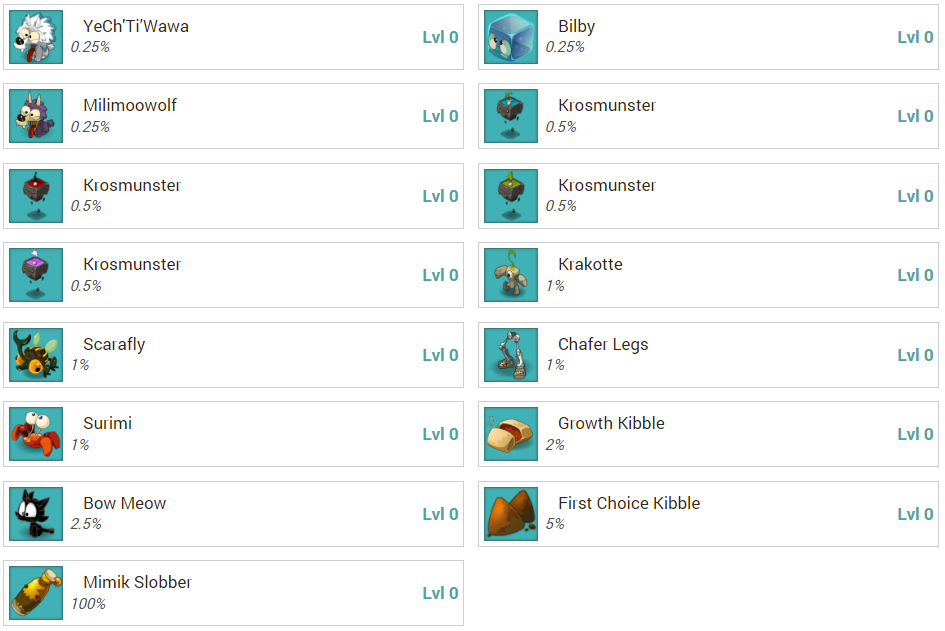Image resolution: width=945 pixels, height=631 pixels.
Task: Open the Scarafly name link
Action: click(x=114, y=345)
